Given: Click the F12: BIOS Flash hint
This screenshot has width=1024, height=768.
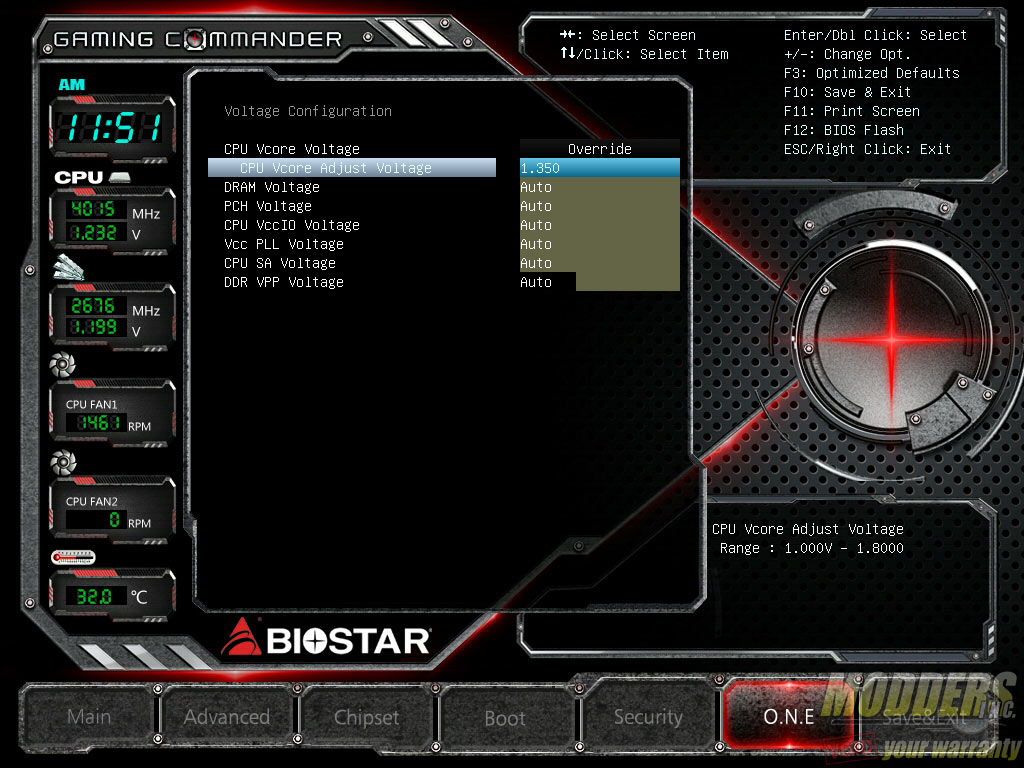Looking at the screenshot, I should coord(844,130).
